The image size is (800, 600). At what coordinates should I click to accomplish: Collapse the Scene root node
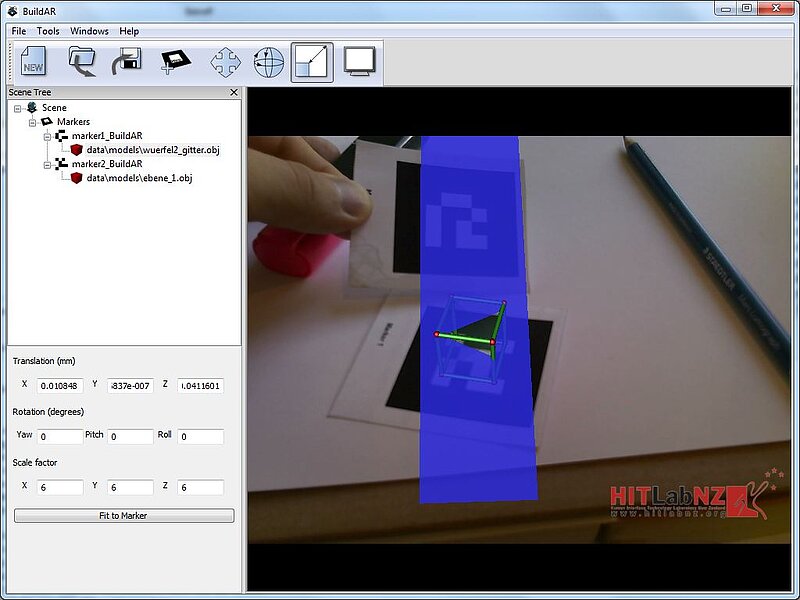tap(18, 108)
